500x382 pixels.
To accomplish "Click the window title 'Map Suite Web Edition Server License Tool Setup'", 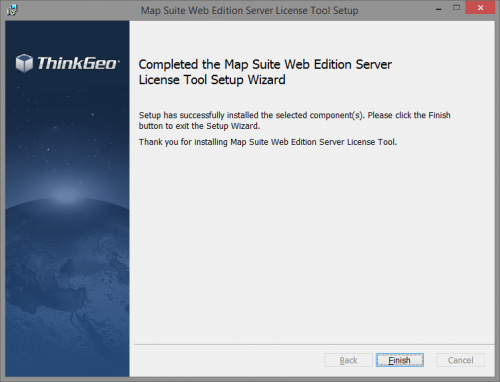I will click(x=249, y=10).
